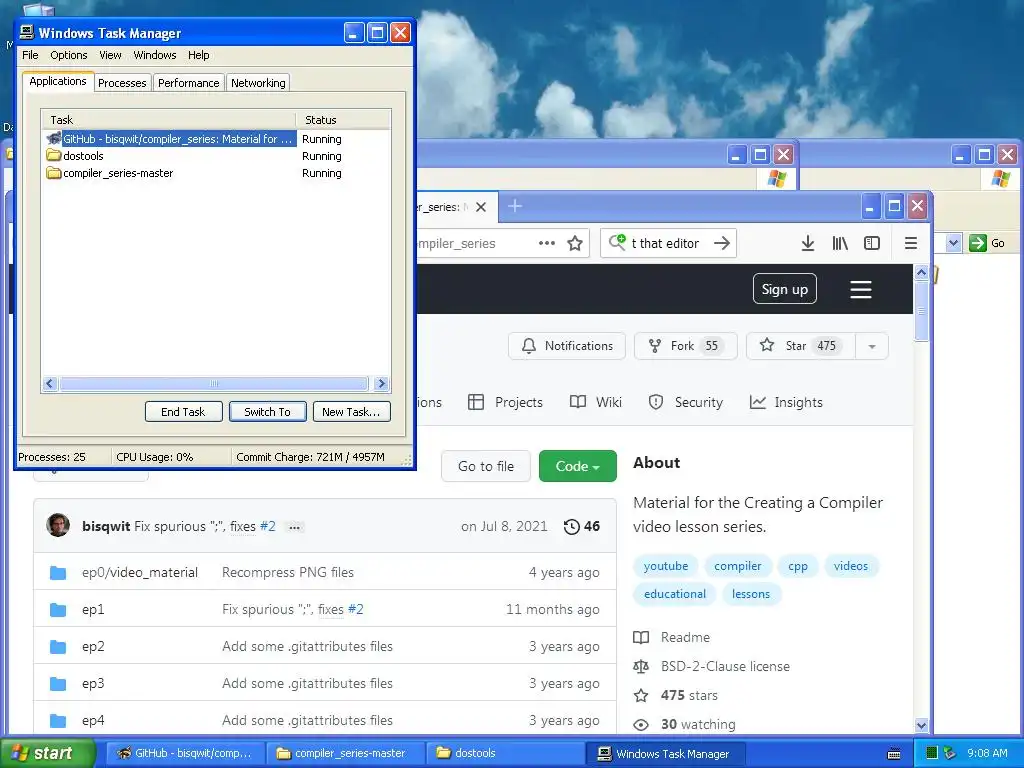Open the BSD-2-Clause license link

coord(726,667)
